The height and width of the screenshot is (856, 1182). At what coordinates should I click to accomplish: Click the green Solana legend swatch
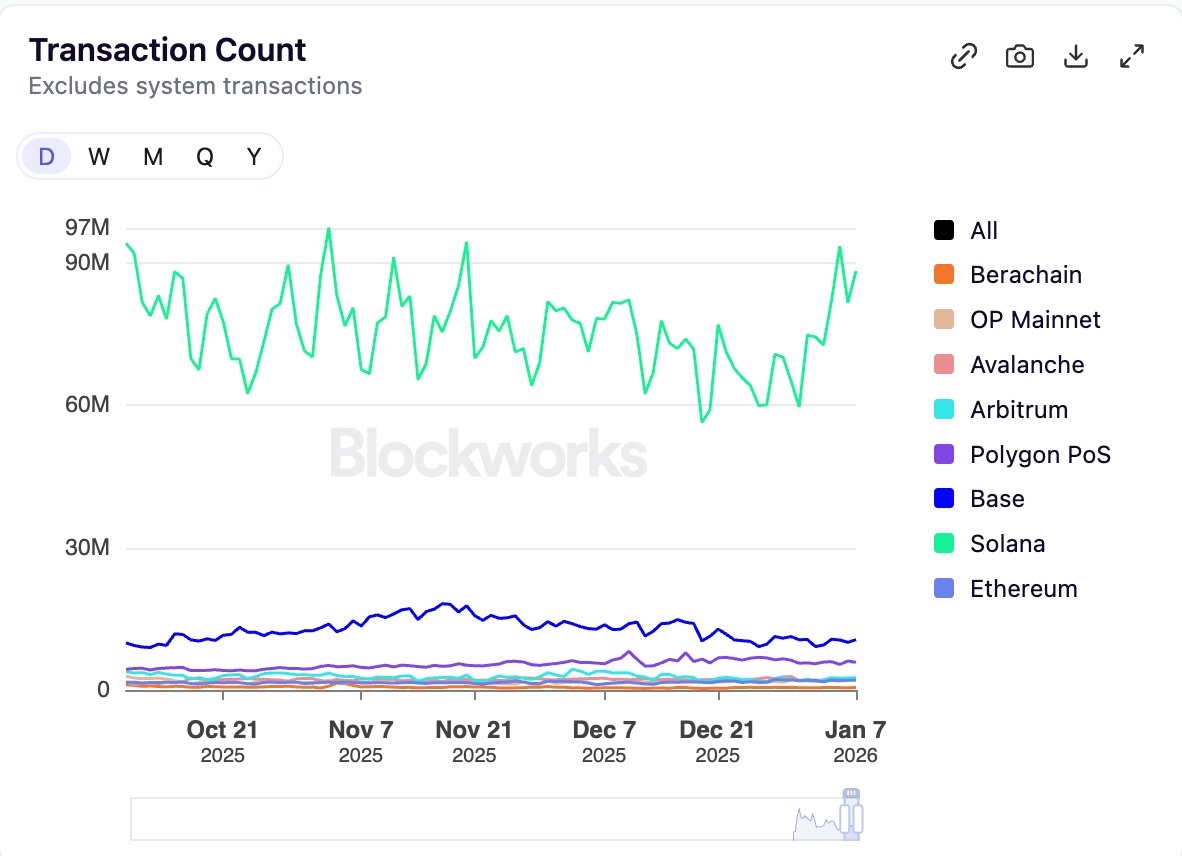pos(944,544)
